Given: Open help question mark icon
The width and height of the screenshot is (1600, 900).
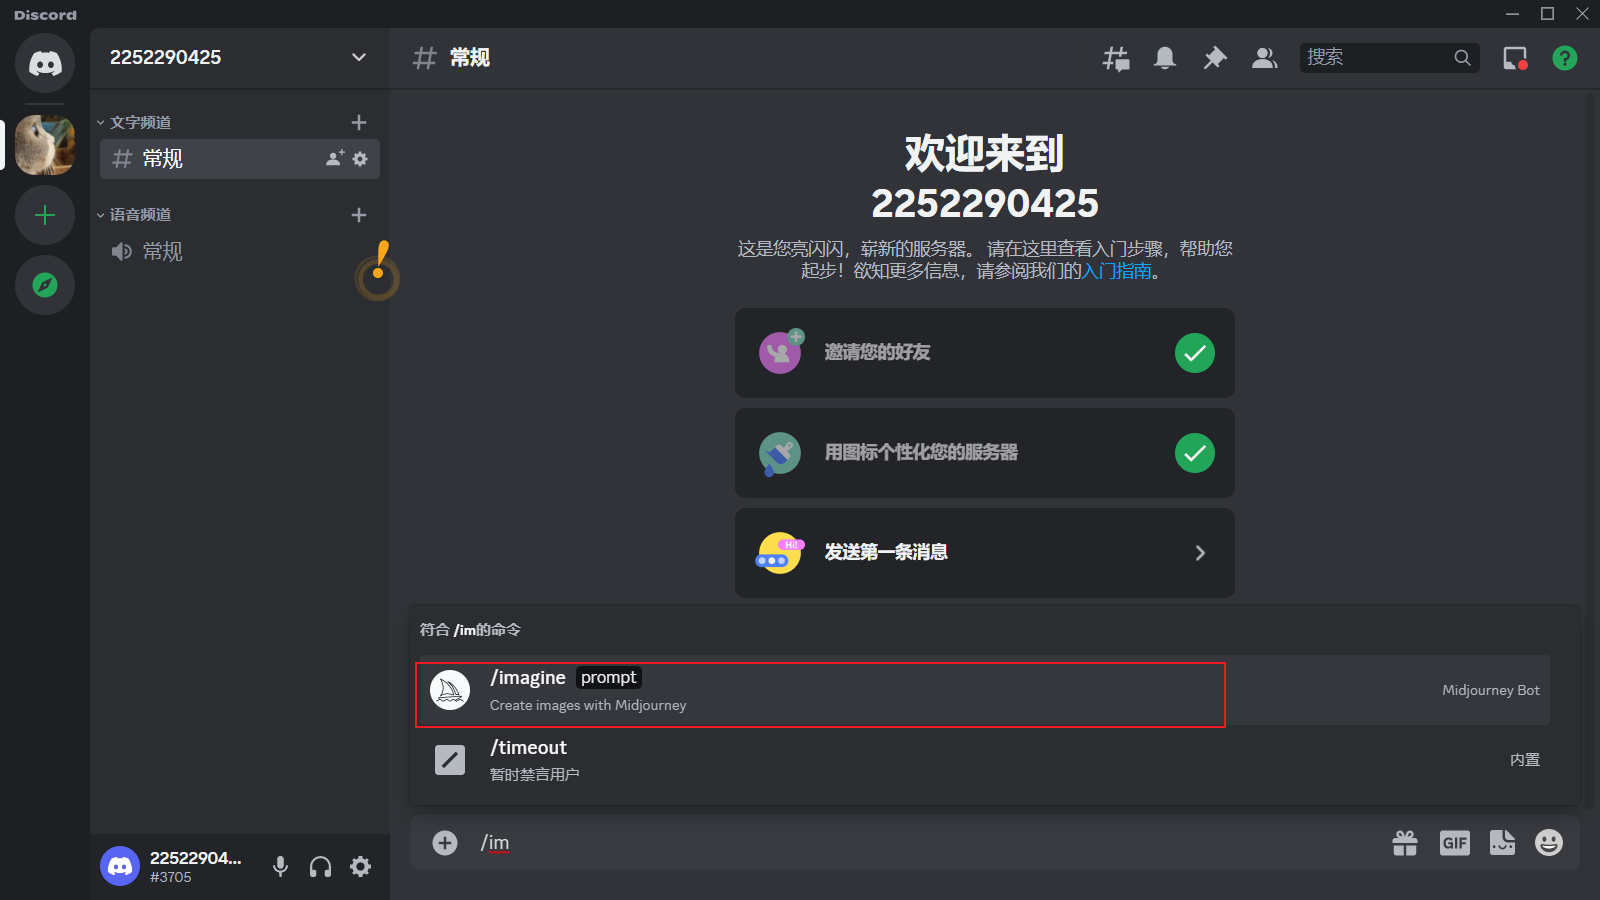Looking at the screenshot, I should pyautogui.click(x=1565, y=58).
